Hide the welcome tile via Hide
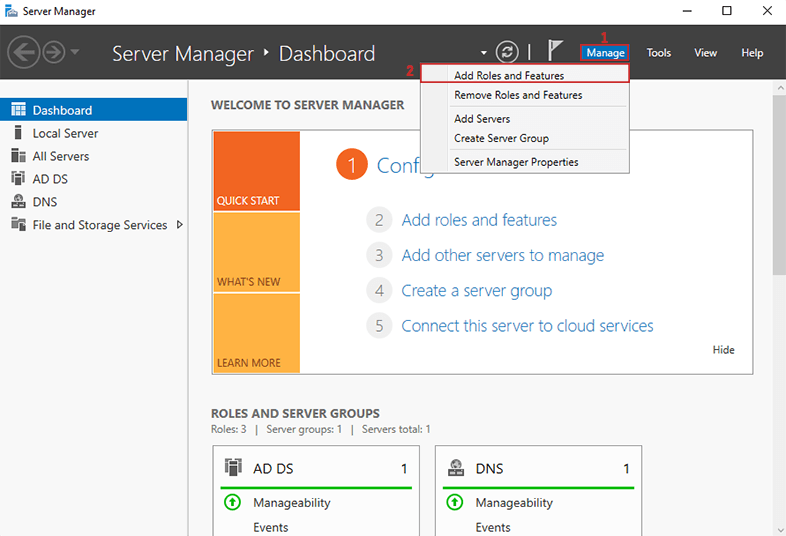Screen dimensions: 786x536 723,350
